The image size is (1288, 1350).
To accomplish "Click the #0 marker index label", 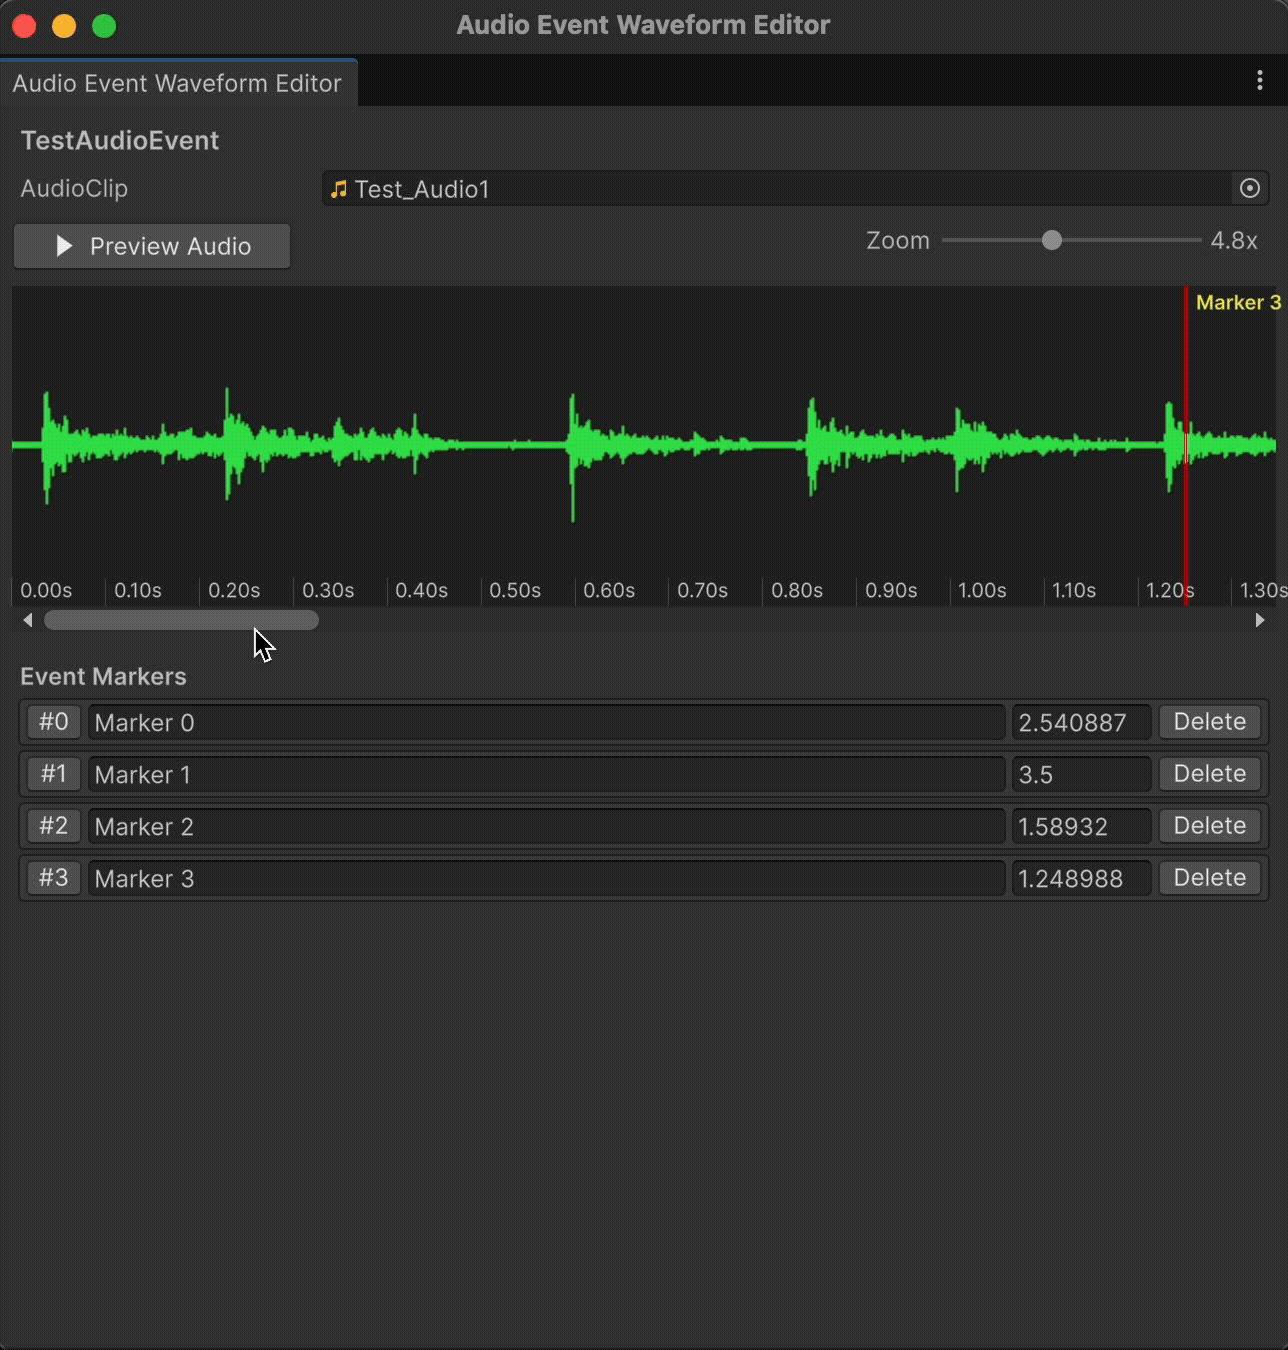I will tap(54, 722).
